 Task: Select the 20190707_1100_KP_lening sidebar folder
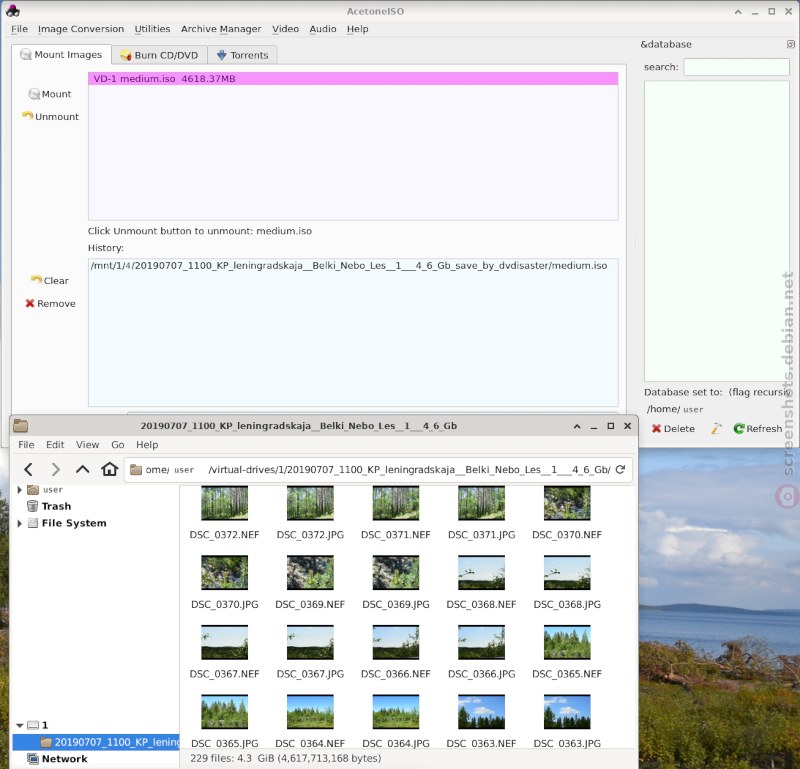[96, 742]
